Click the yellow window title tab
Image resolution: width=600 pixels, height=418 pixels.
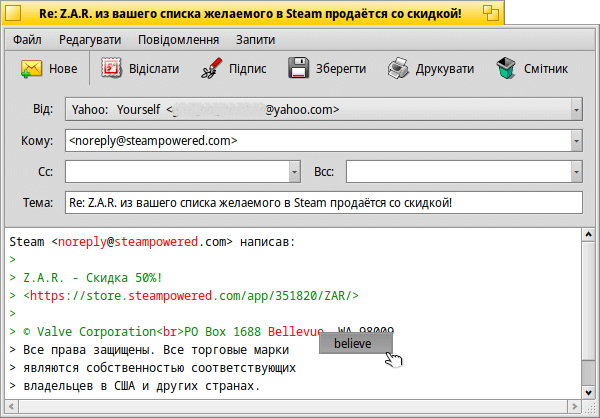pyautogui.click(x=251, y=14)
